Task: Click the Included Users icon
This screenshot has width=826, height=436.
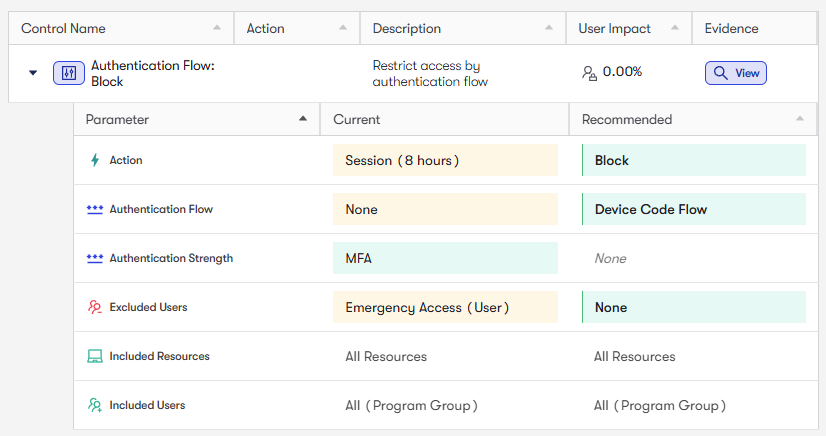Action: point(95,405)
